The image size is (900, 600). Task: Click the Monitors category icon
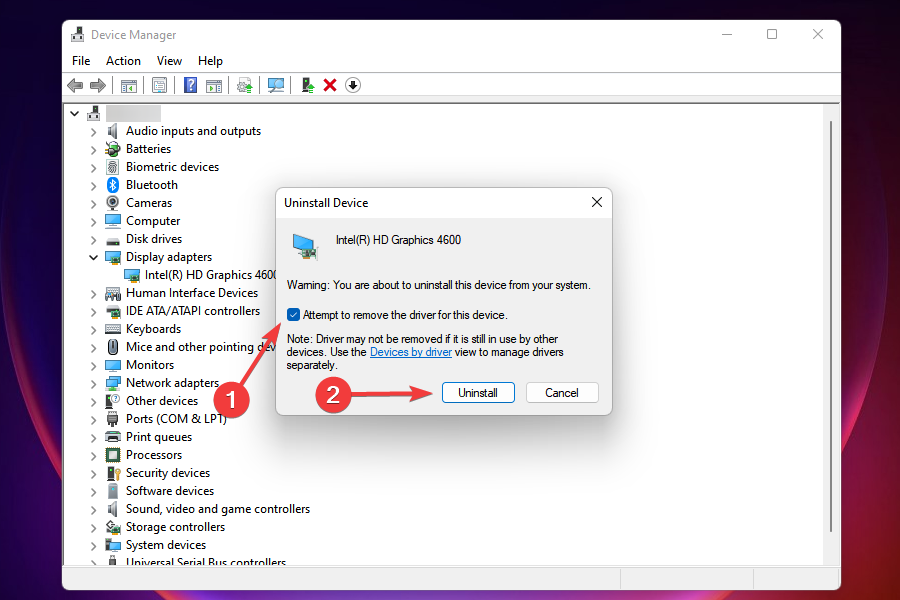click(113, 365)
